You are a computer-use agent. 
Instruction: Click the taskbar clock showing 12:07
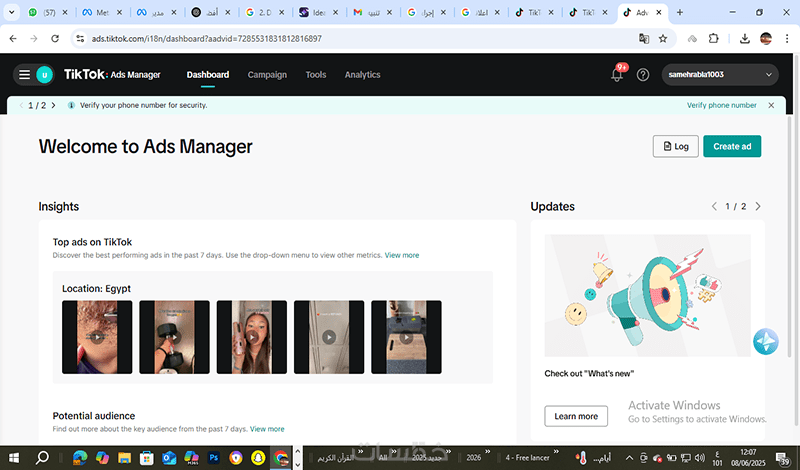[748, 458]
